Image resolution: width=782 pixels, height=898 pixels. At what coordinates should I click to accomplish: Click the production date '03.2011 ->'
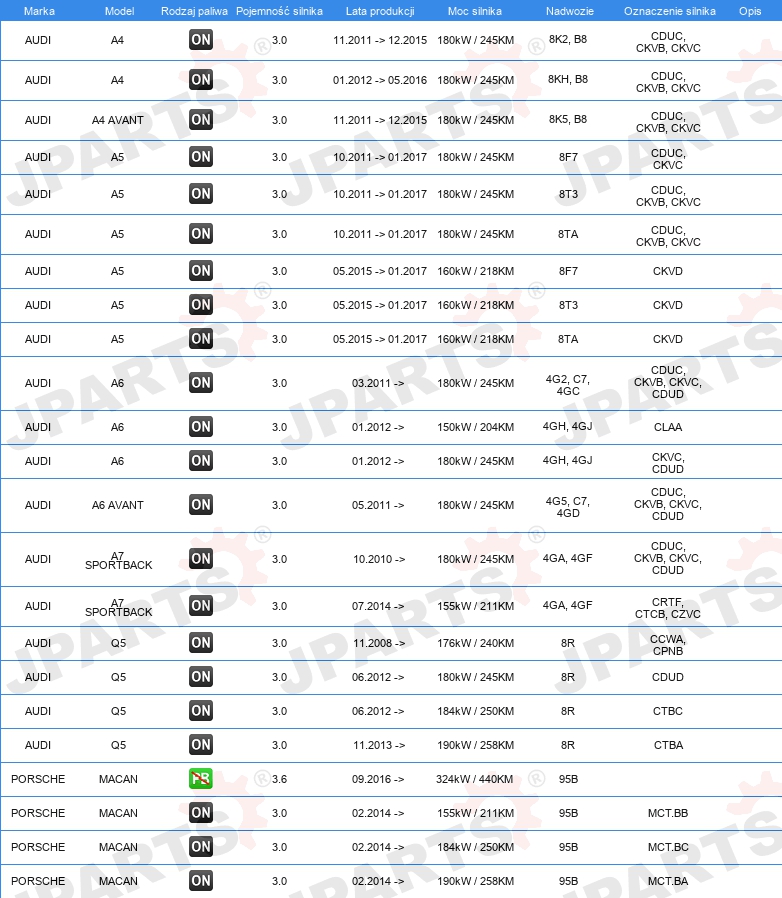pos(378,383)
